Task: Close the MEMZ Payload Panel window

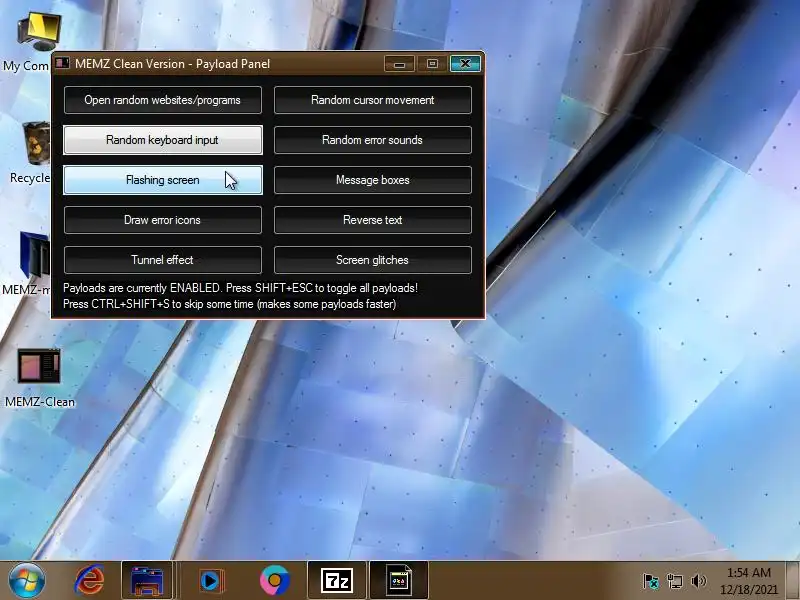Action: (465, 64)
